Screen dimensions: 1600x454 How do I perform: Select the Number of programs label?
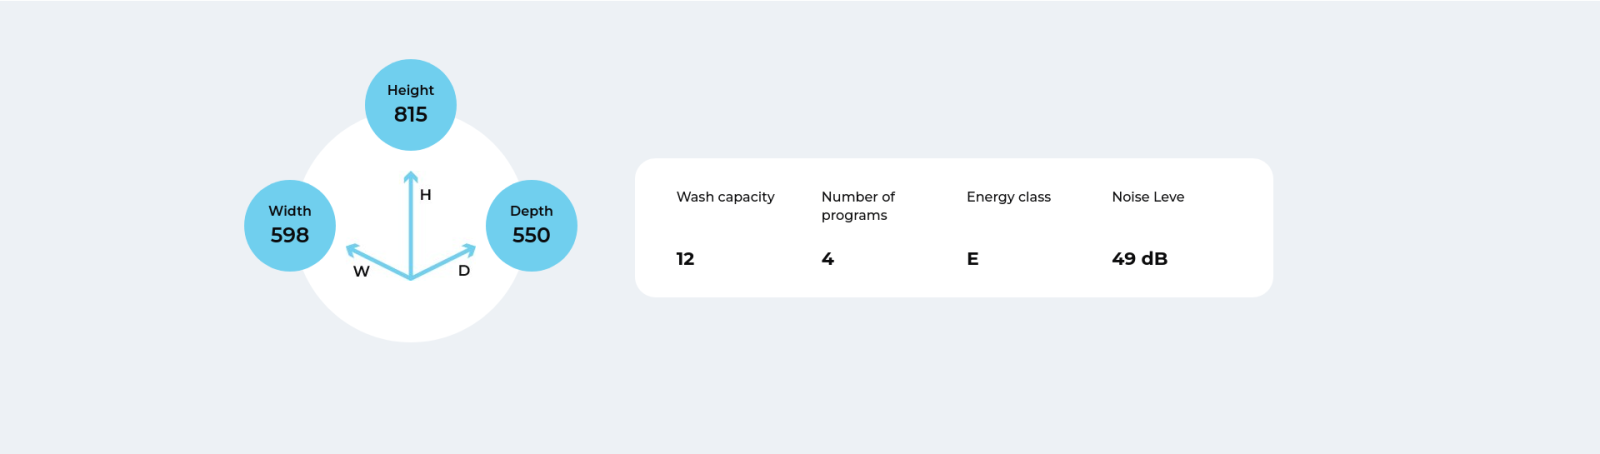click(858, 206)
